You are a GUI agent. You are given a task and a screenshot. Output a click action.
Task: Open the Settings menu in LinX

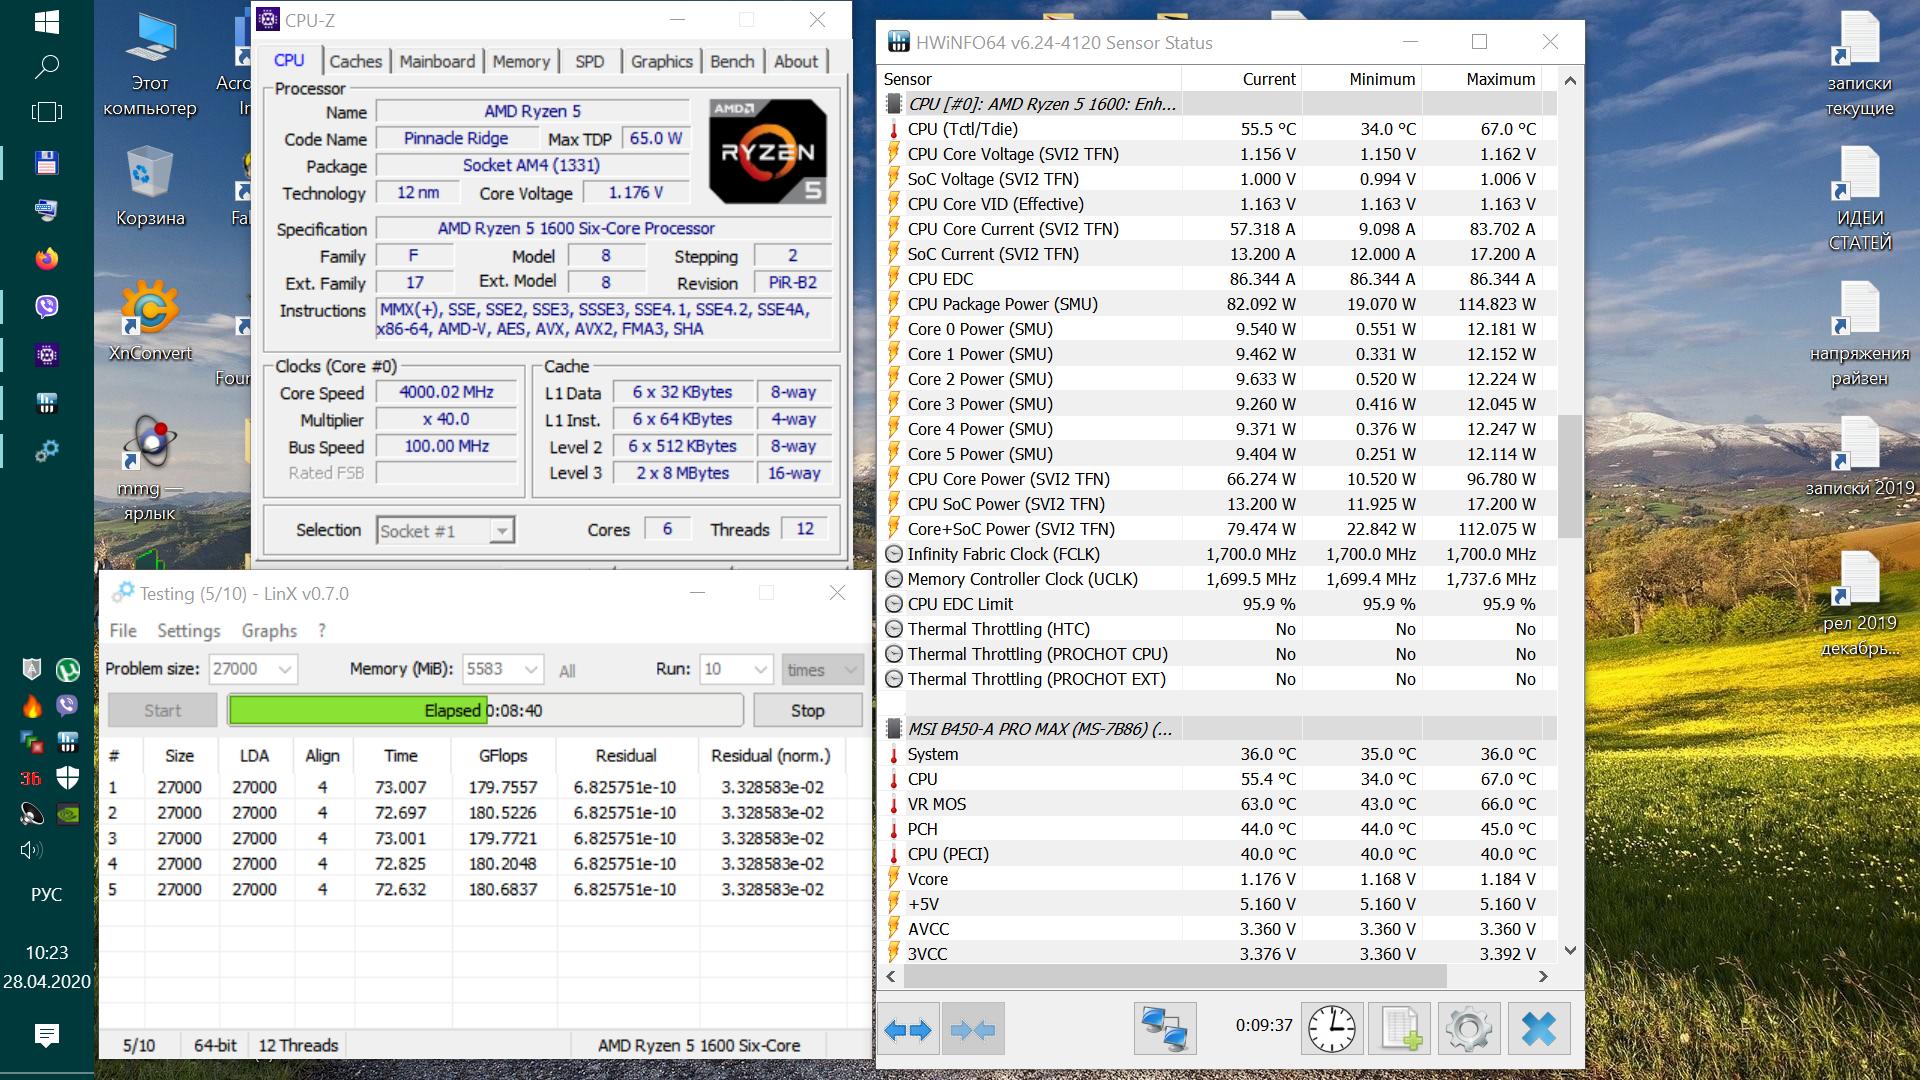[188, 631]
